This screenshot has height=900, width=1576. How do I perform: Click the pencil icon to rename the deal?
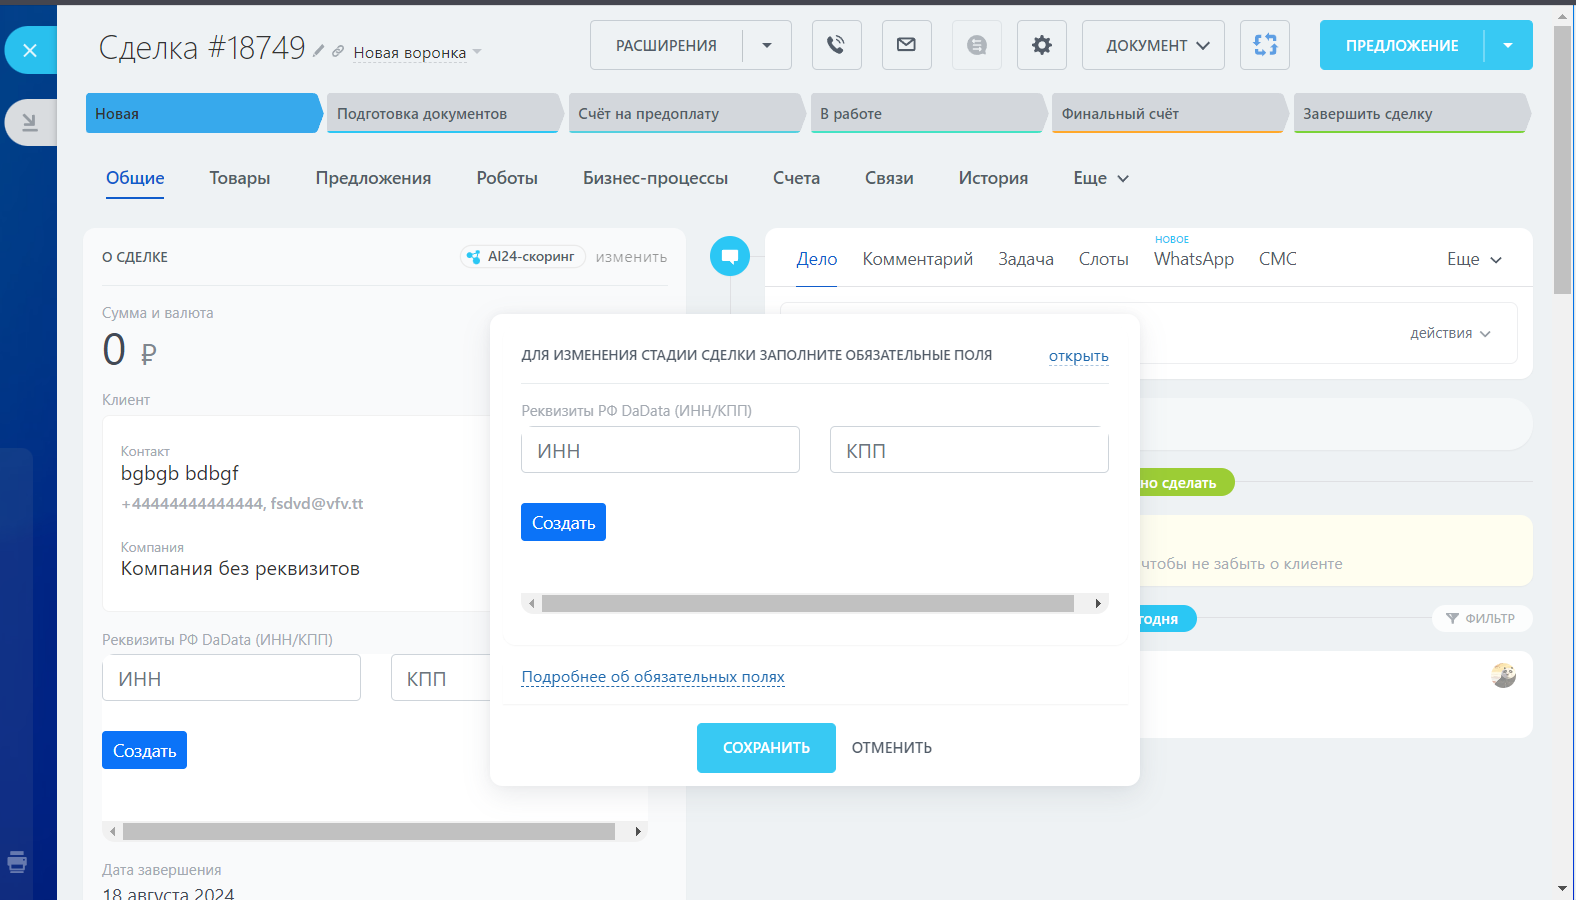(x=318, y=51)
